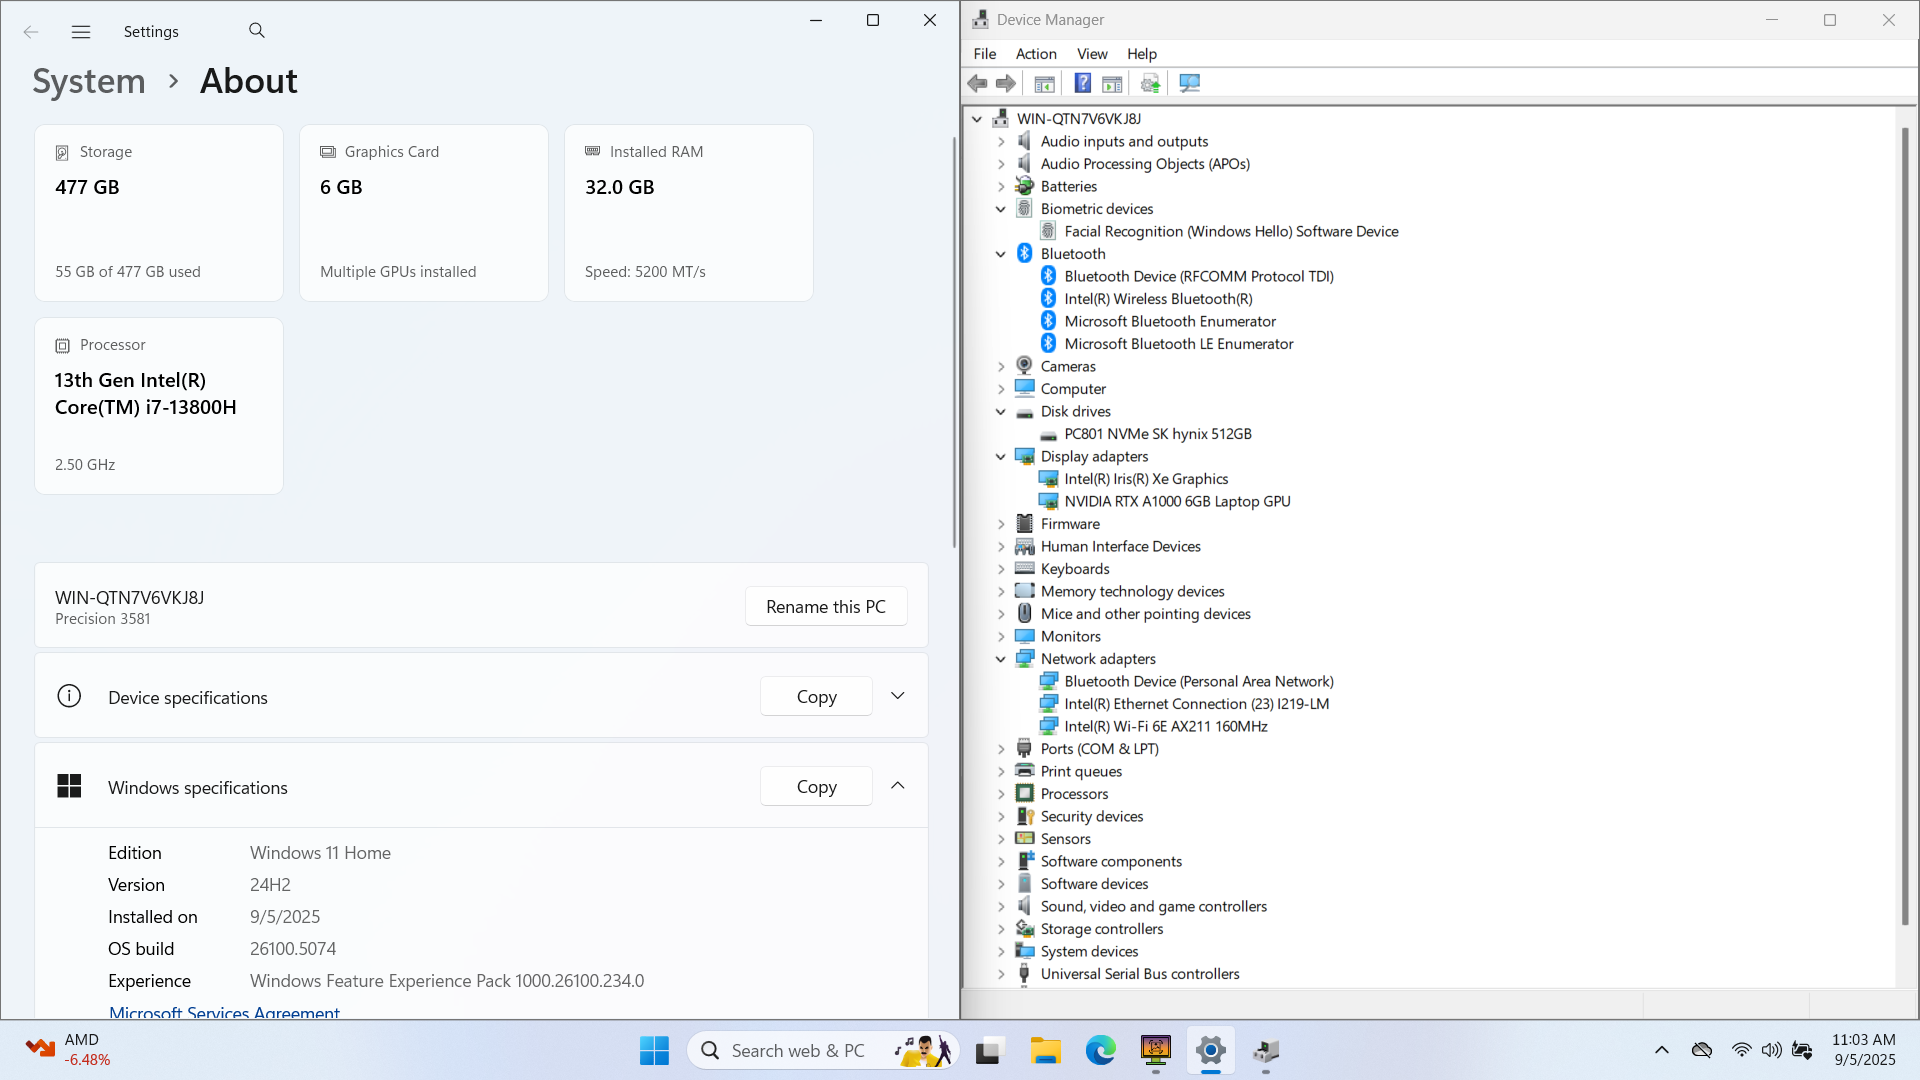Open Microsoft Edge from the taskbar
The width and height of the screenshot is (1920, 1080).
click(1100, 1051)
